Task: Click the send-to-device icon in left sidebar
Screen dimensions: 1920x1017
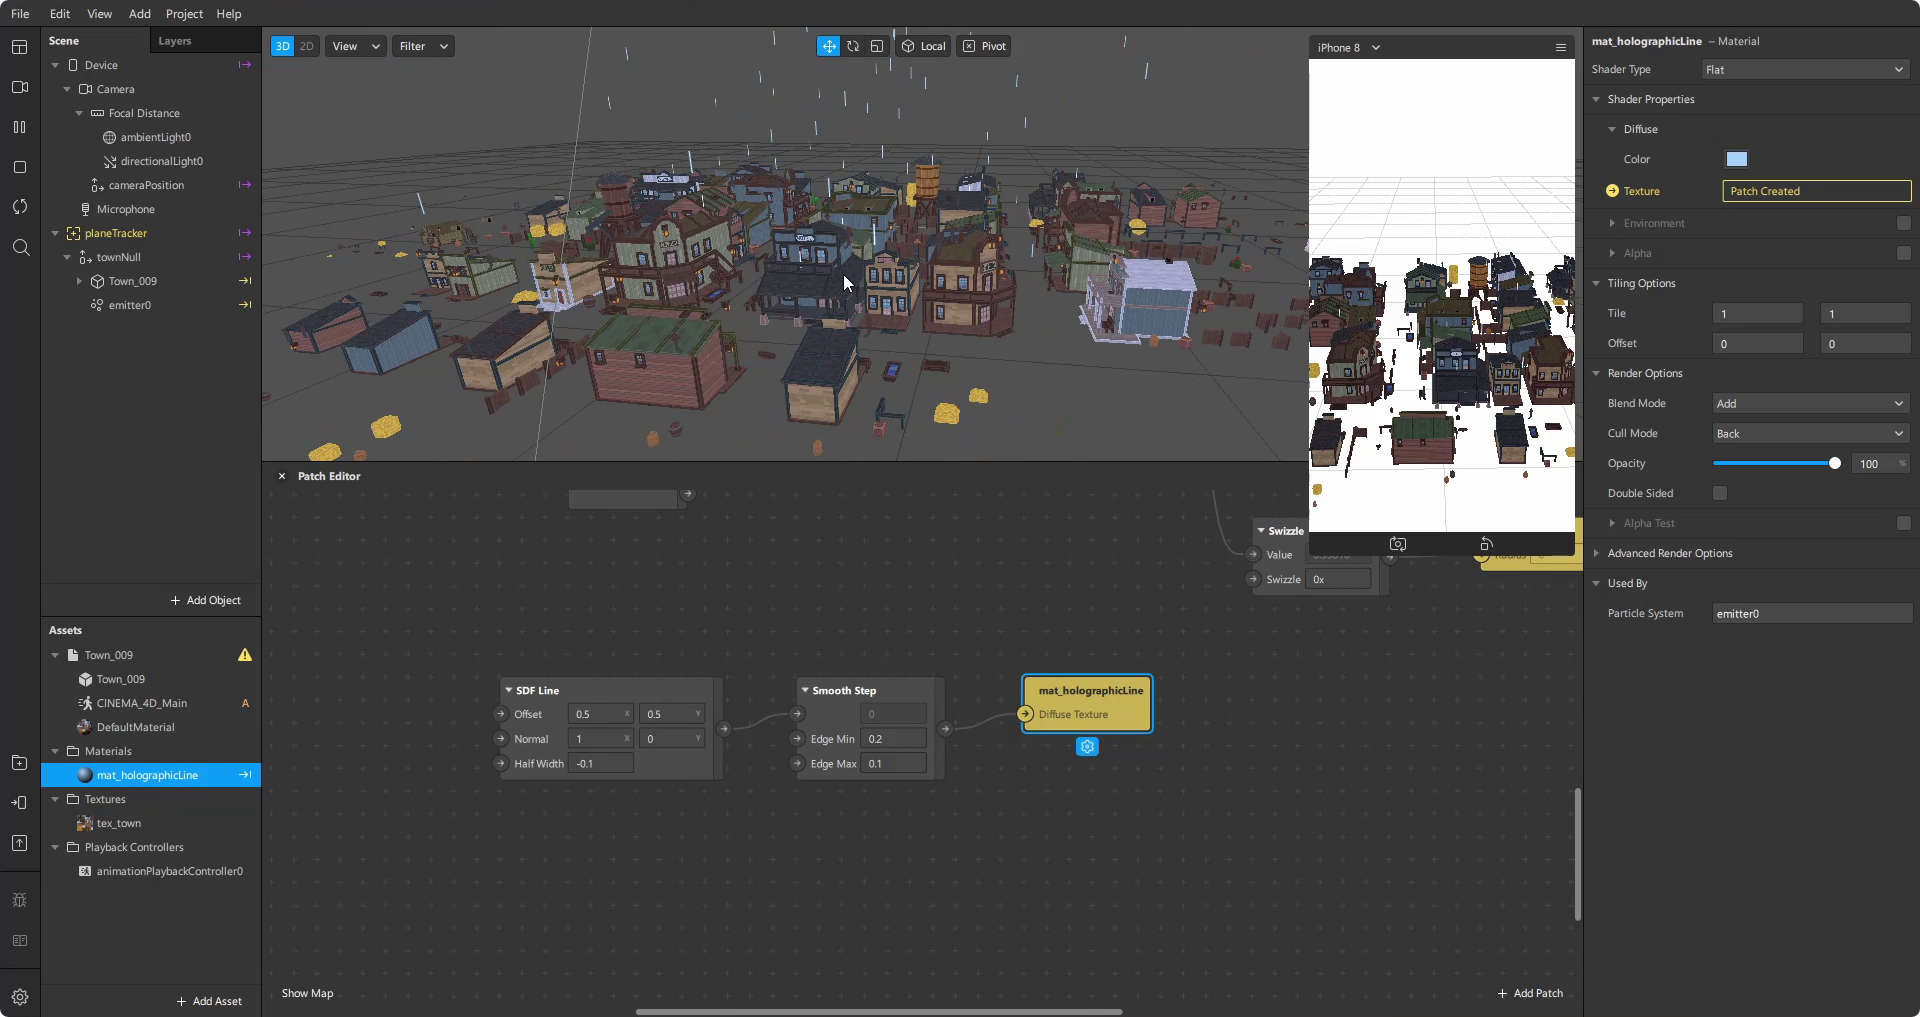Action: click(19, 803)
